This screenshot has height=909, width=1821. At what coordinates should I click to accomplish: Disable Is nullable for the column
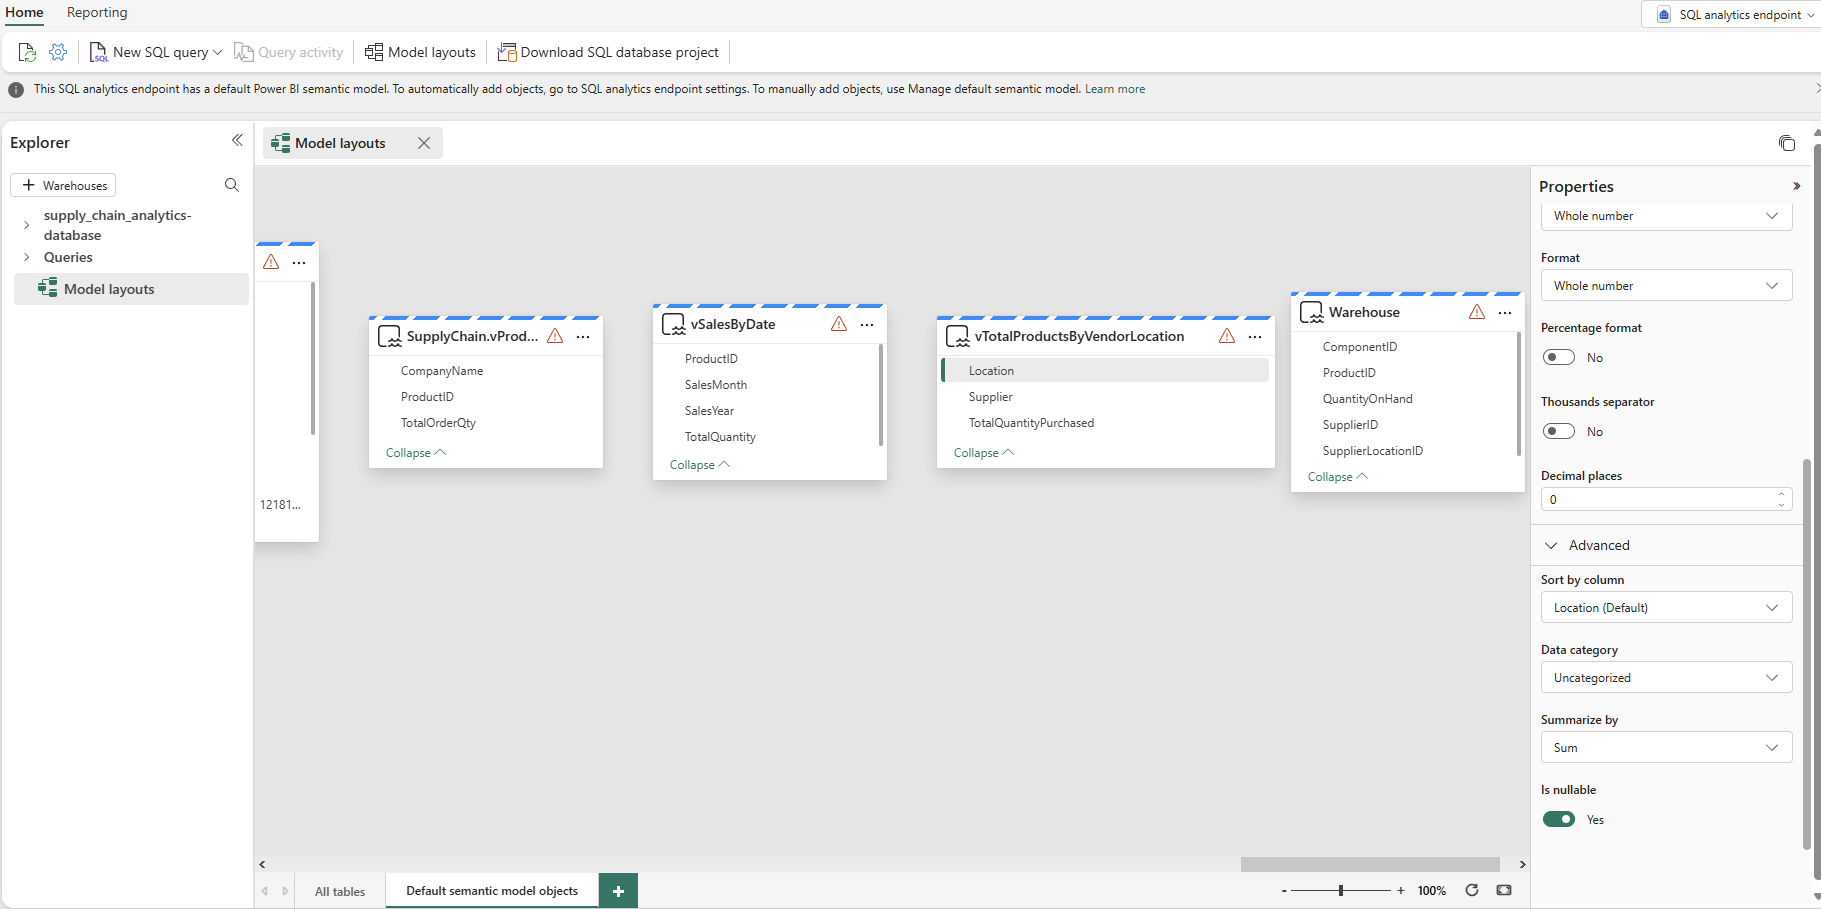pos(1560,819)
